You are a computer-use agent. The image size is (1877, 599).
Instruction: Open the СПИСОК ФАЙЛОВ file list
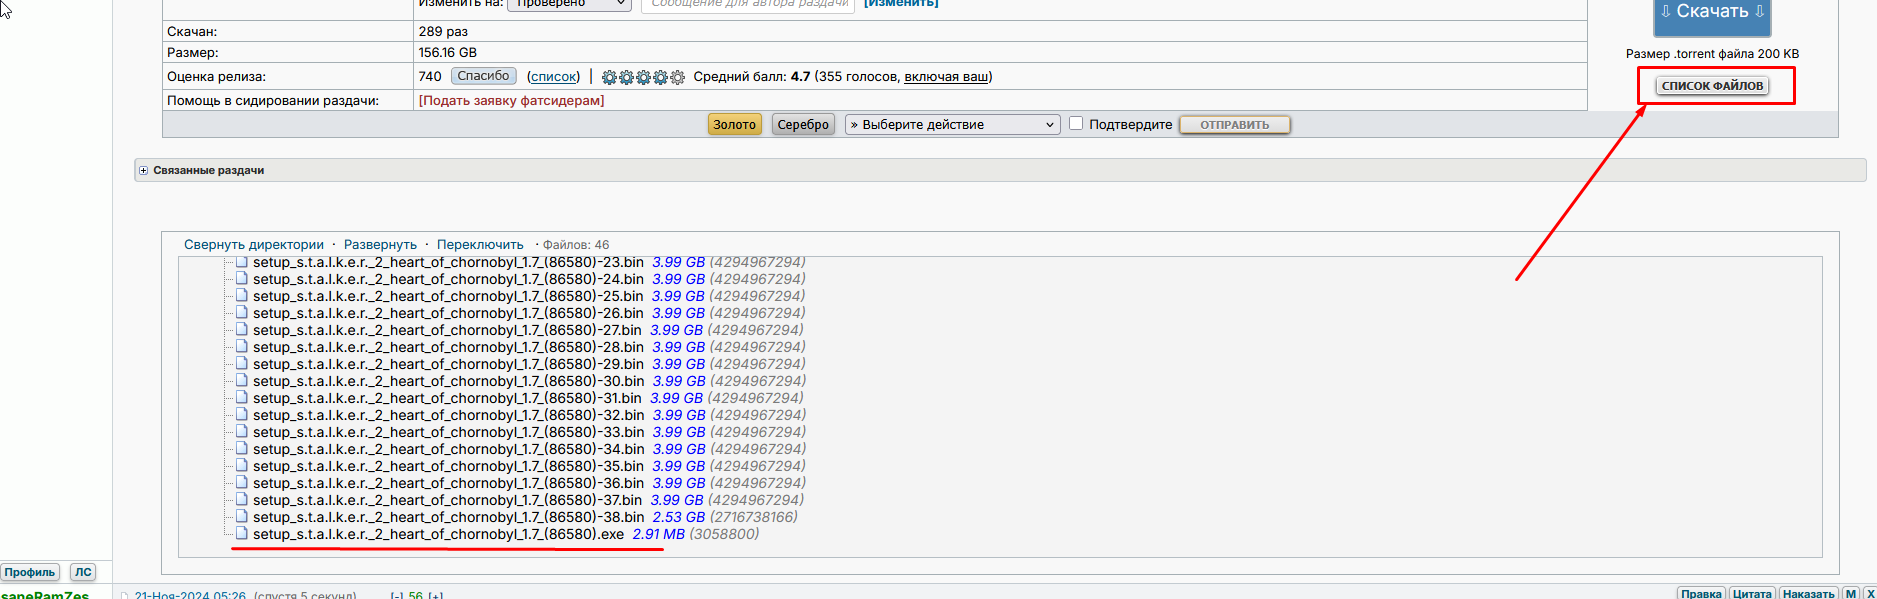tap(1712, 86)
